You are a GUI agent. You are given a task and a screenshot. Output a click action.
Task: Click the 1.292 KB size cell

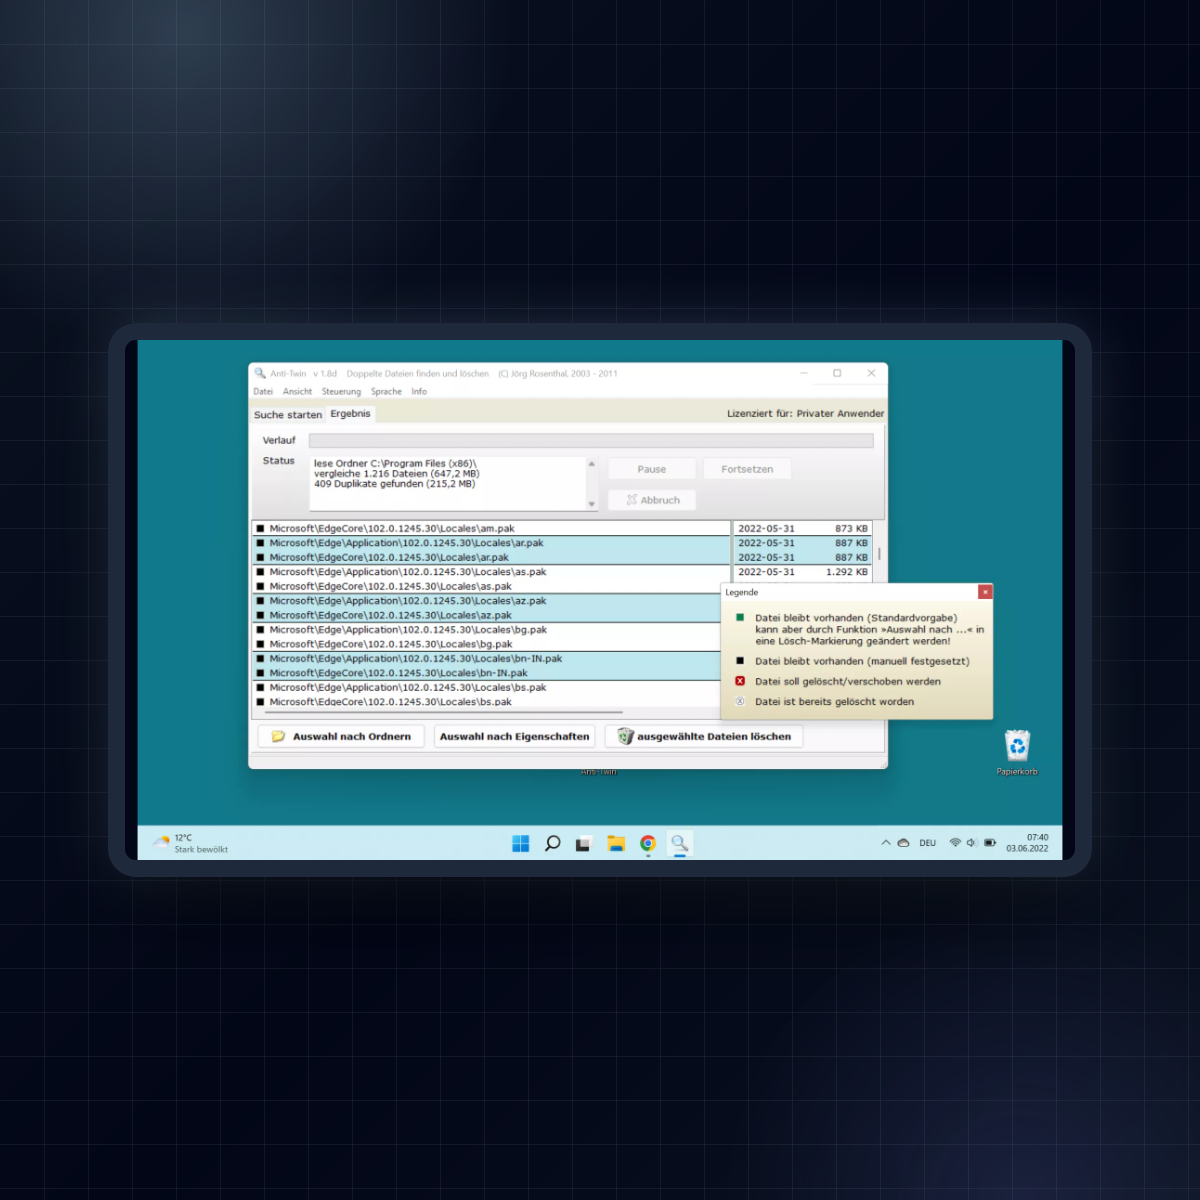click(847, 572)
